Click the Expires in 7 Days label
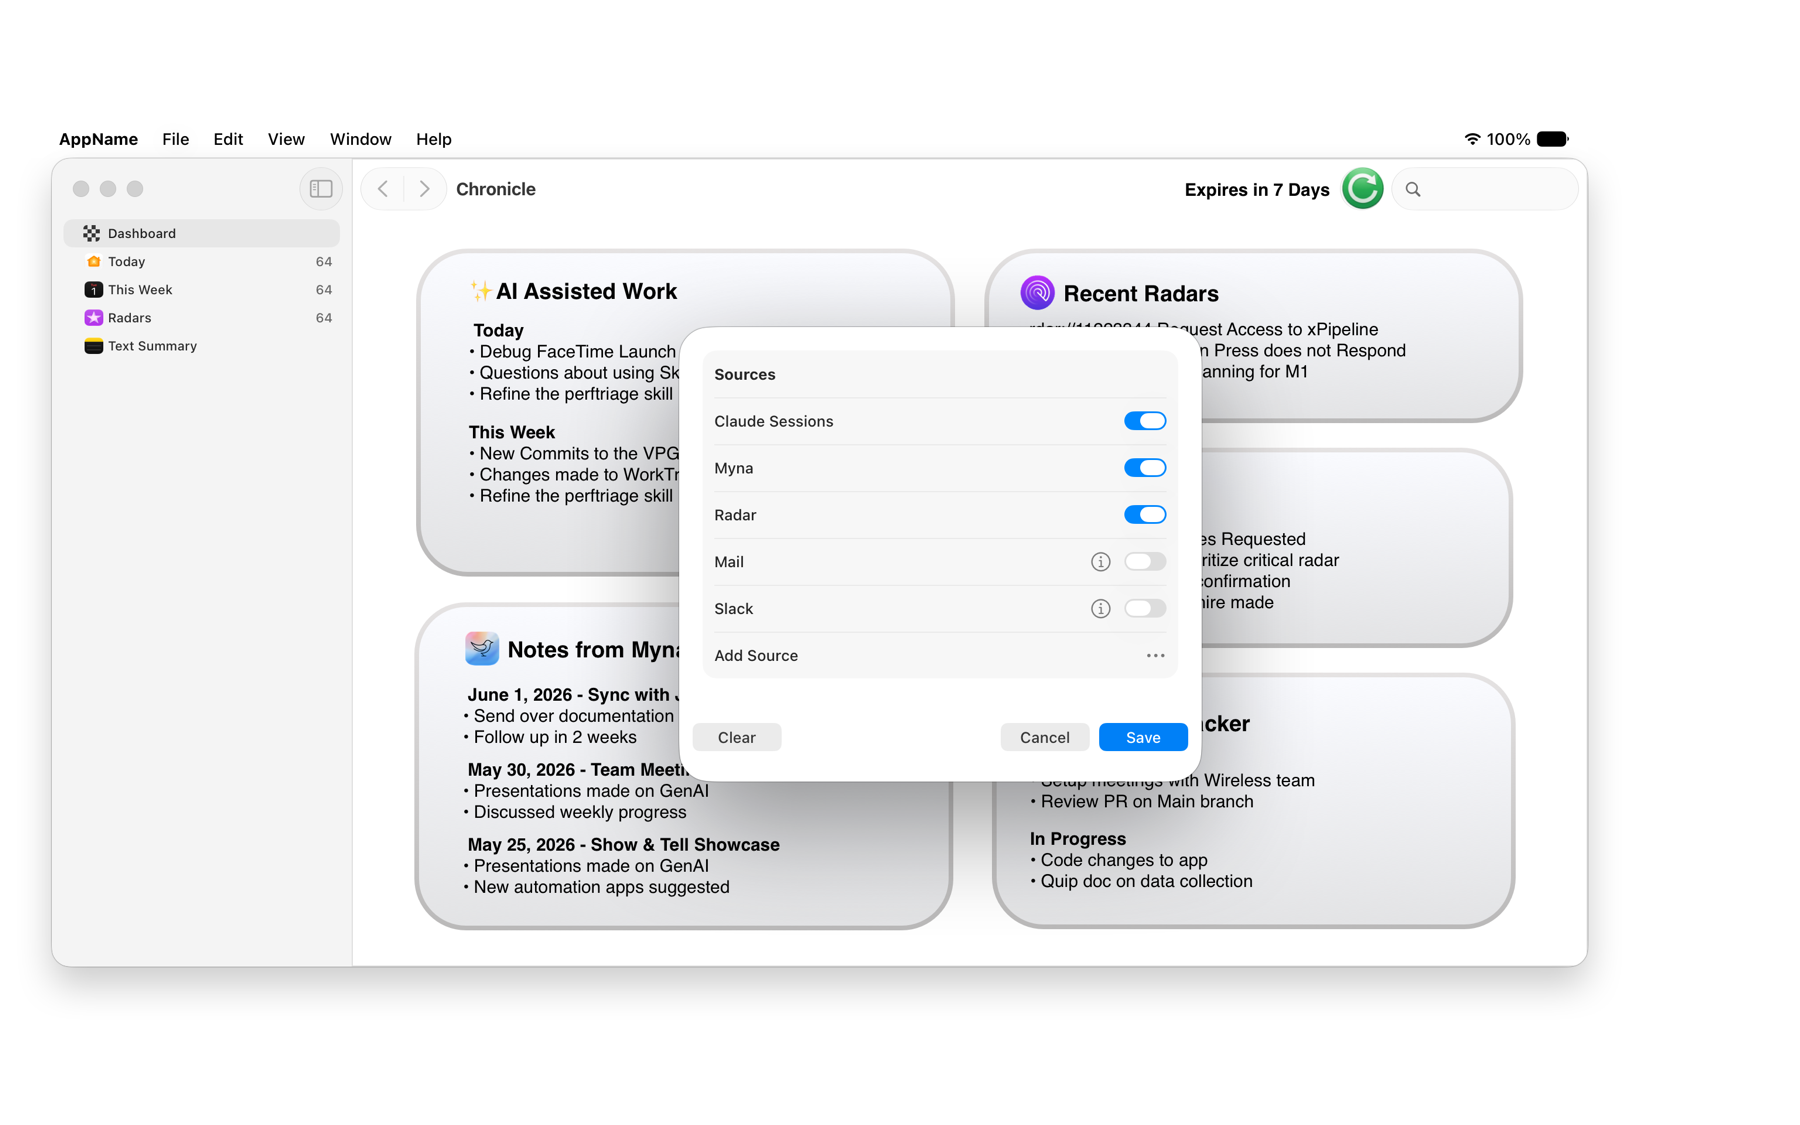Viewport: 1800px width, 1125px height. tap(1257, 190)
